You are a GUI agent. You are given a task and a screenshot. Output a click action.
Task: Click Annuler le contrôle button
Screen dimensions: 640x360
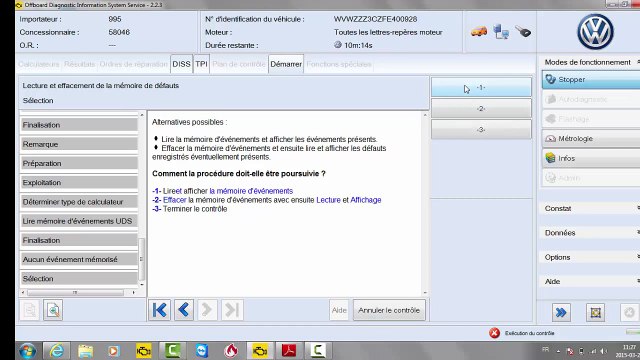[x=389, y=310]
